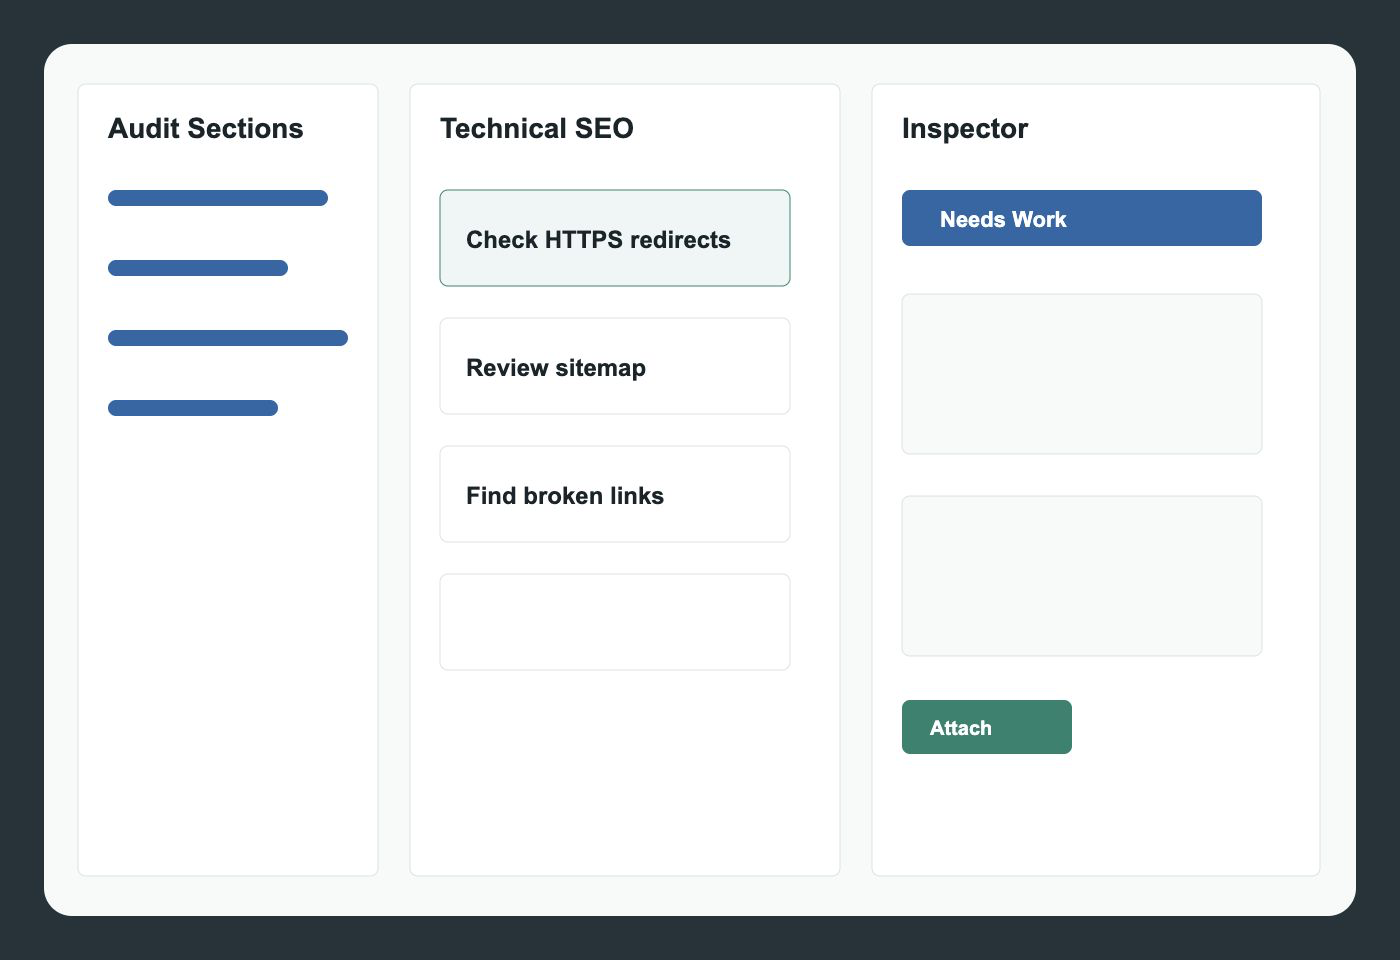Image resolution: width=1400 pixels, height=960 pixels.
Task: Click empty Inspector area below the Attach button
Action: [1096, 815]
